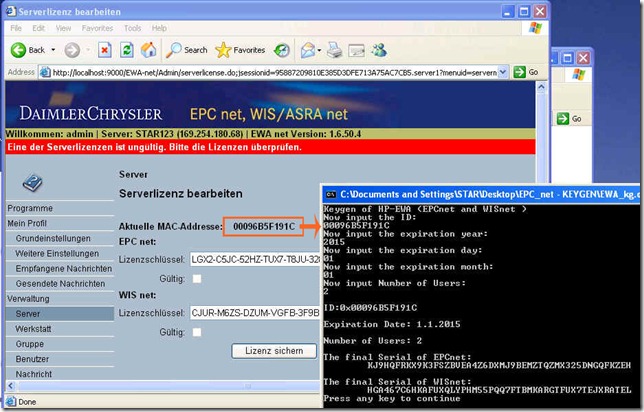Screen dimensions: 644x412
Task: Open Grundeinstellungen sidebar link
Action: pyautogui.click(x=53, y=239)
